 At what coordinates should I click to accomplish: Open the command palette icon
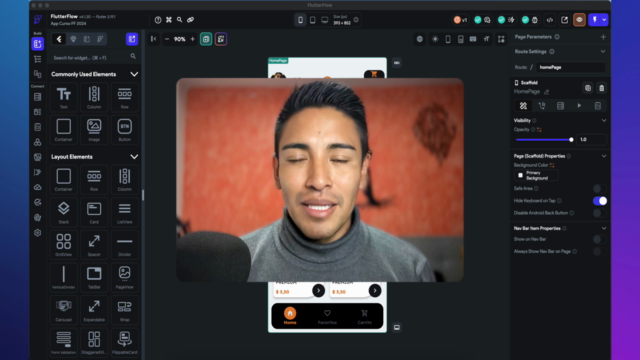coord(169,20)
